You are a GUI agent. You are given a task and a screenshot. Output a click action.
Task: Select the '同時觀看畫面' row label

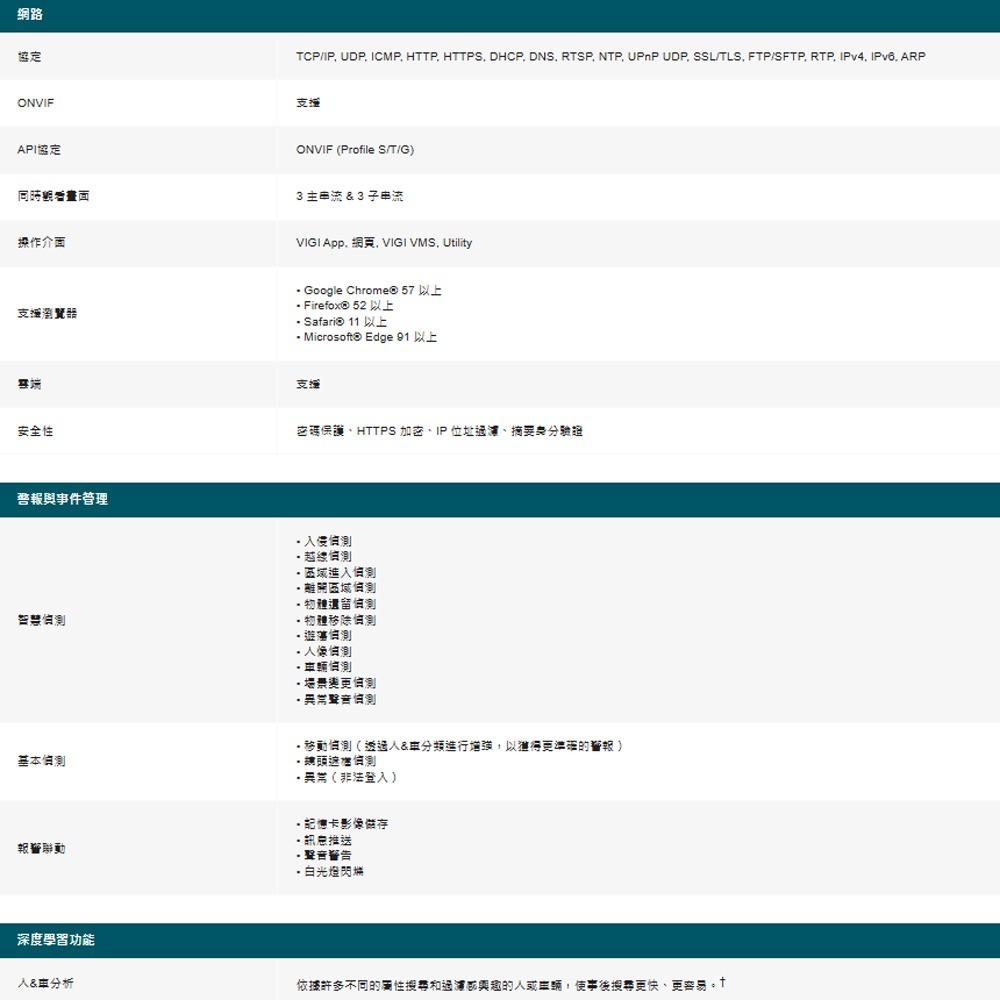pyautogui.click(x=54, y=196)
